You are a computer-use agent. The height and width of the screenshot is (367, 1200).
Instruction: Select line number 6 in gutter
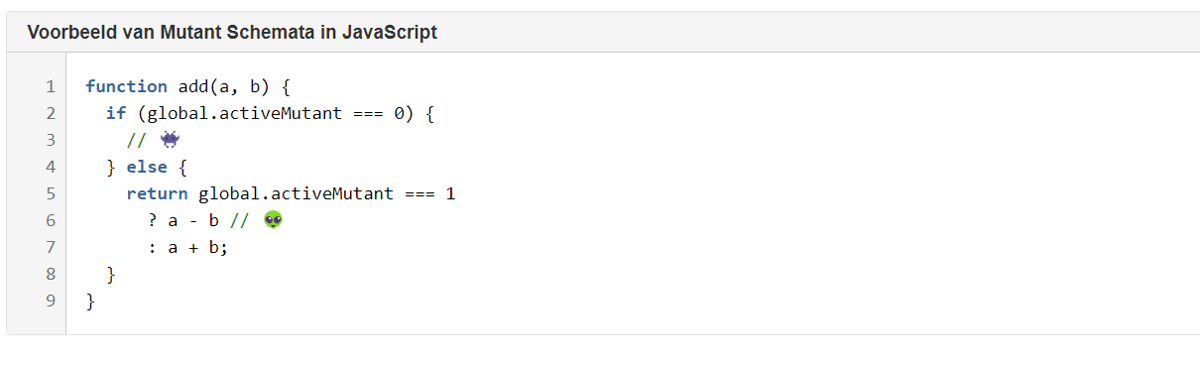pos(50,220)
